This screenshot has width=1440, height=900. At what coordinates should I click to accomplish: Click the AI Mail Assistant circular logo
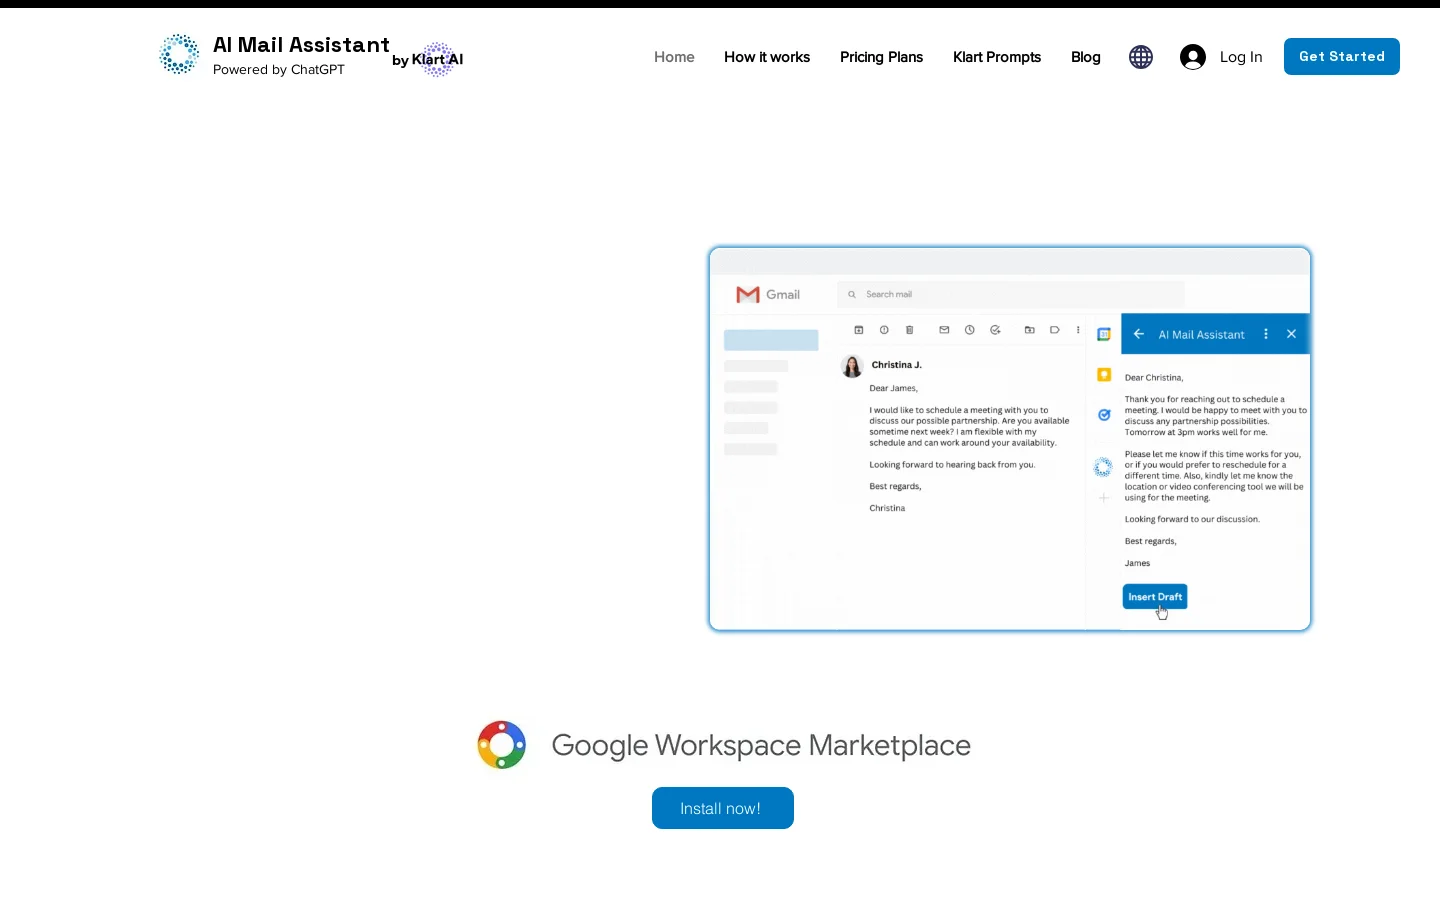[x=179, y=54]
